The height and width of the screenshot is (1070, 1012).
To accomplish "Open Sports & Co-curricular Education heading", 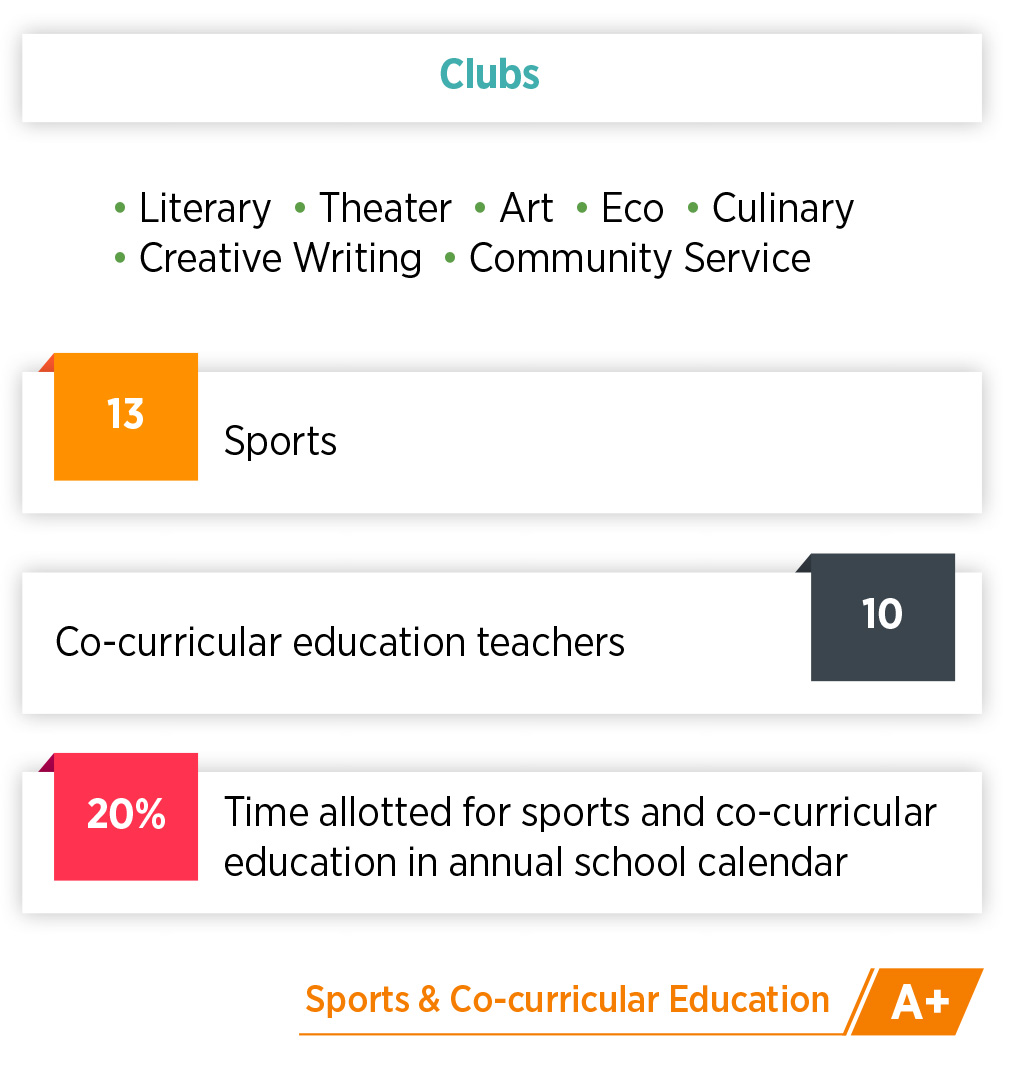I will 567,1000.
